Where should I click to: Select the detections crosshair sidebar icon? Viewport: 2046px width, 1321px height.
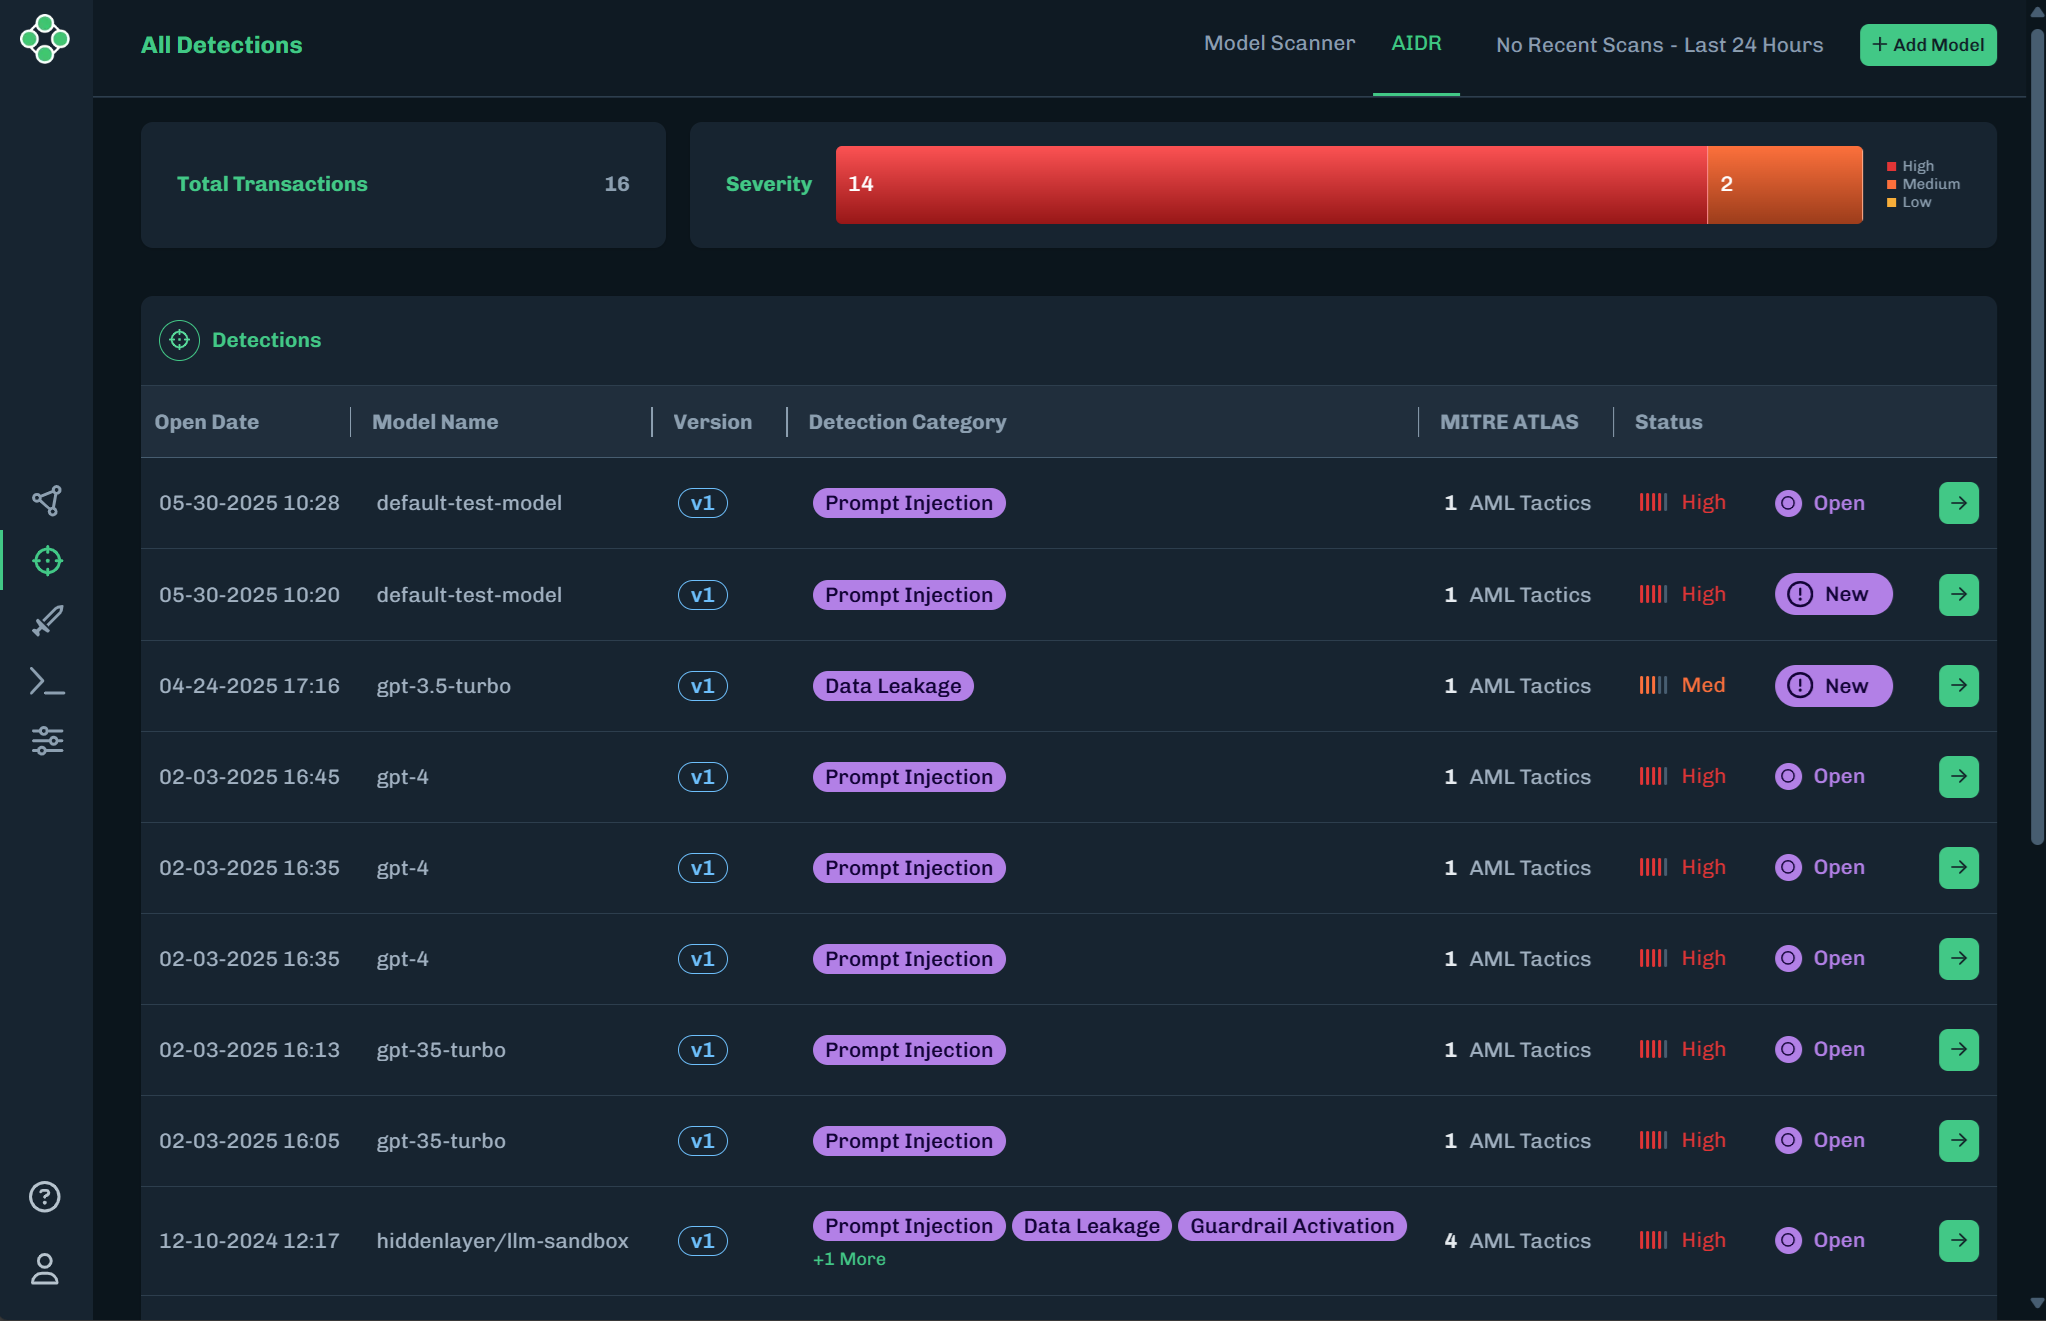47,561
